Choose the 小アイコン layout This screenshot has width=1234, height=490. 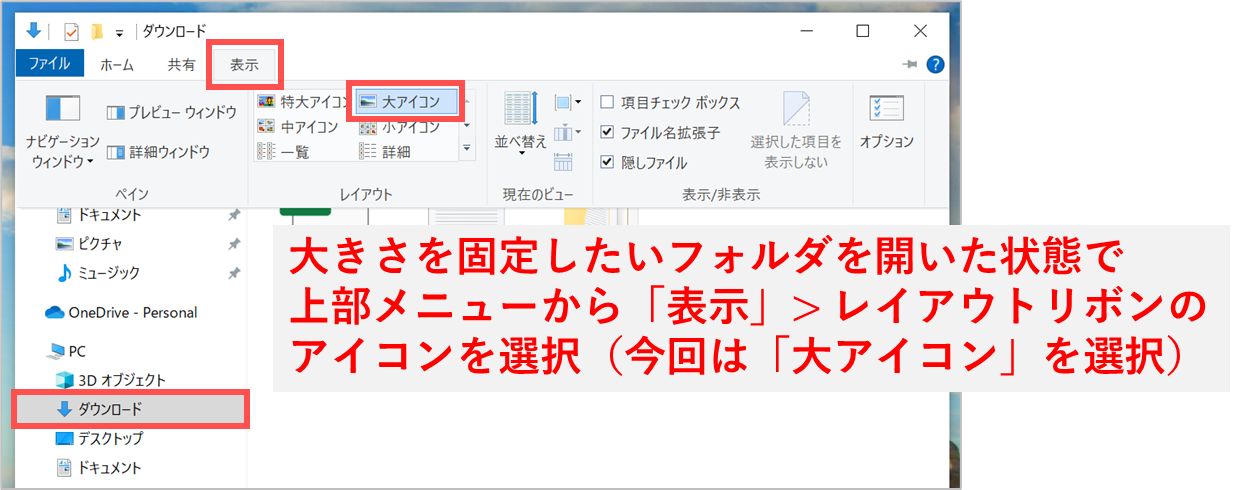(x=399, y=127)
